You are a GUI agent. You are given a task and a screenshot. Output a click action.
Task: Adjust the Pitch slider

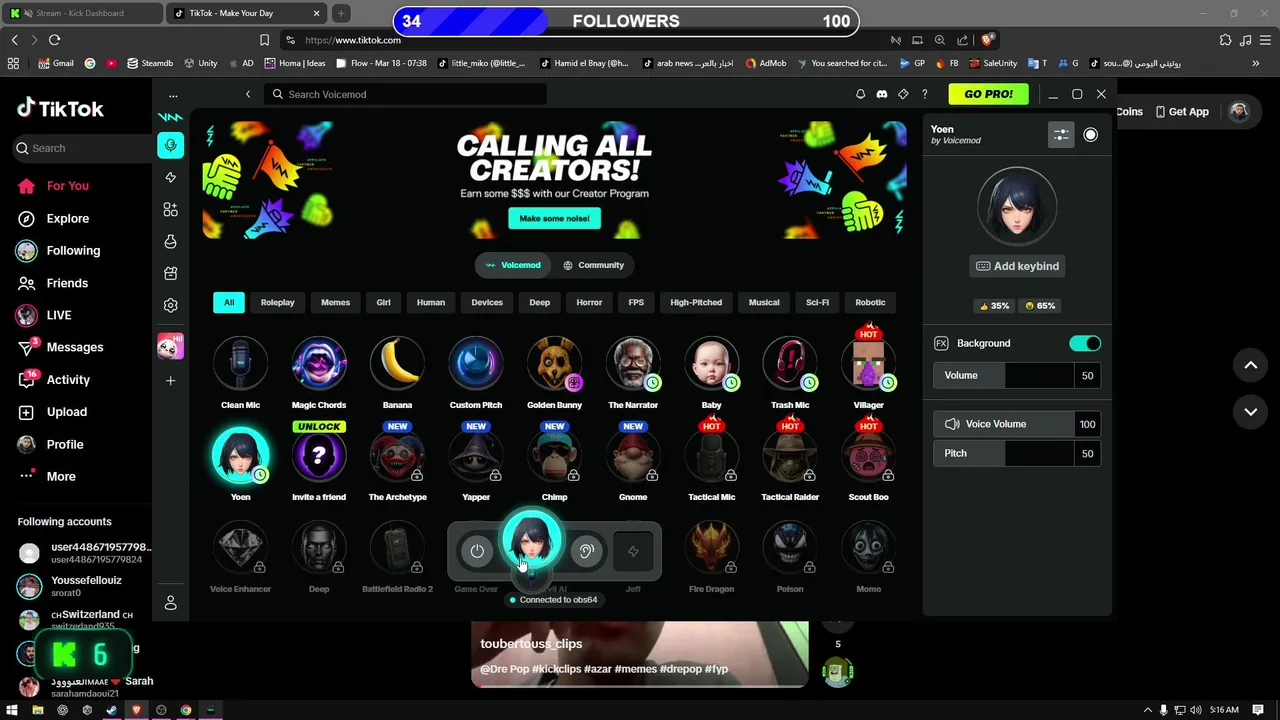click(x=1017, y=453)
